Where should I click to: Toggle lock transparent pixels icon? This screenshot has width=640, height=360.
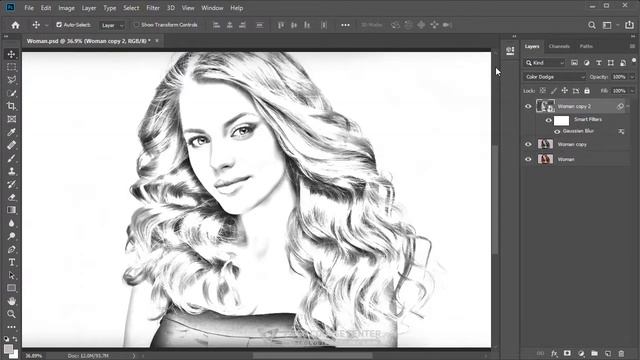542,91
